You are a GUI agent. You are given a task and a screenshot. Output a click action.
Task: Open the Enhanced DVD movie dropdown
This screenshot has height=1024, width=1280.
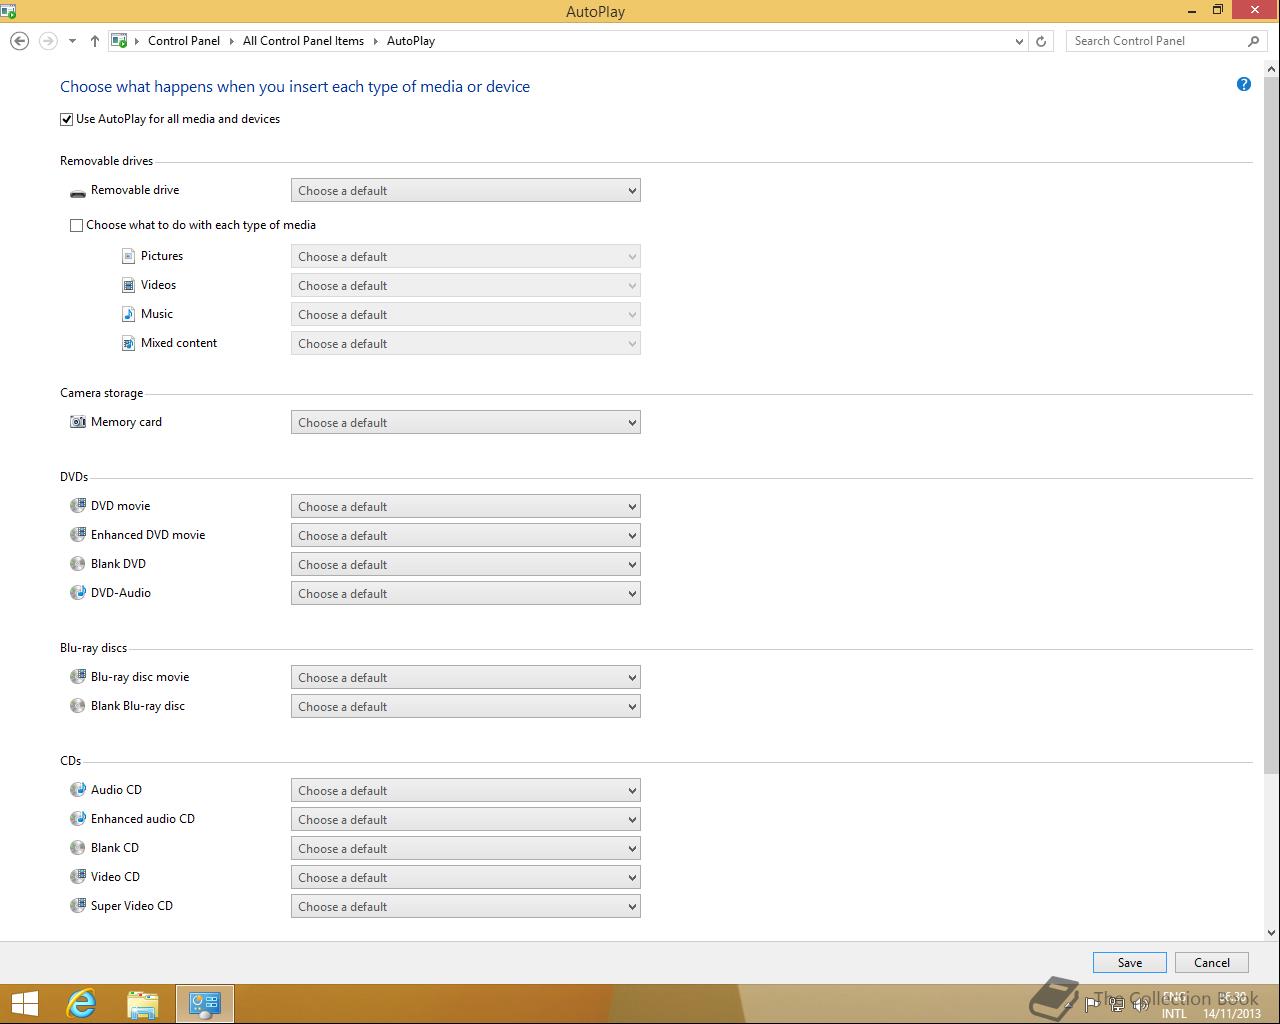[x=466, y=536]
